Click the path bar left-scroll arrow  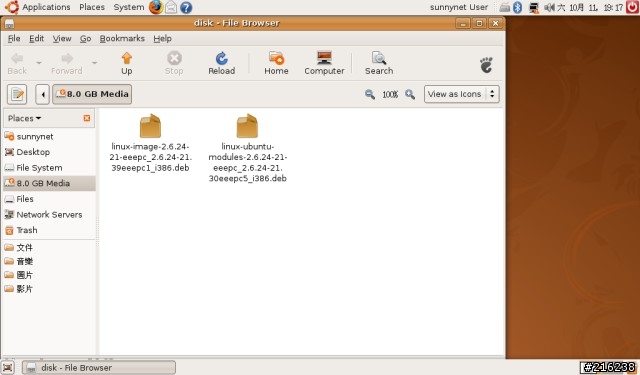42,94
